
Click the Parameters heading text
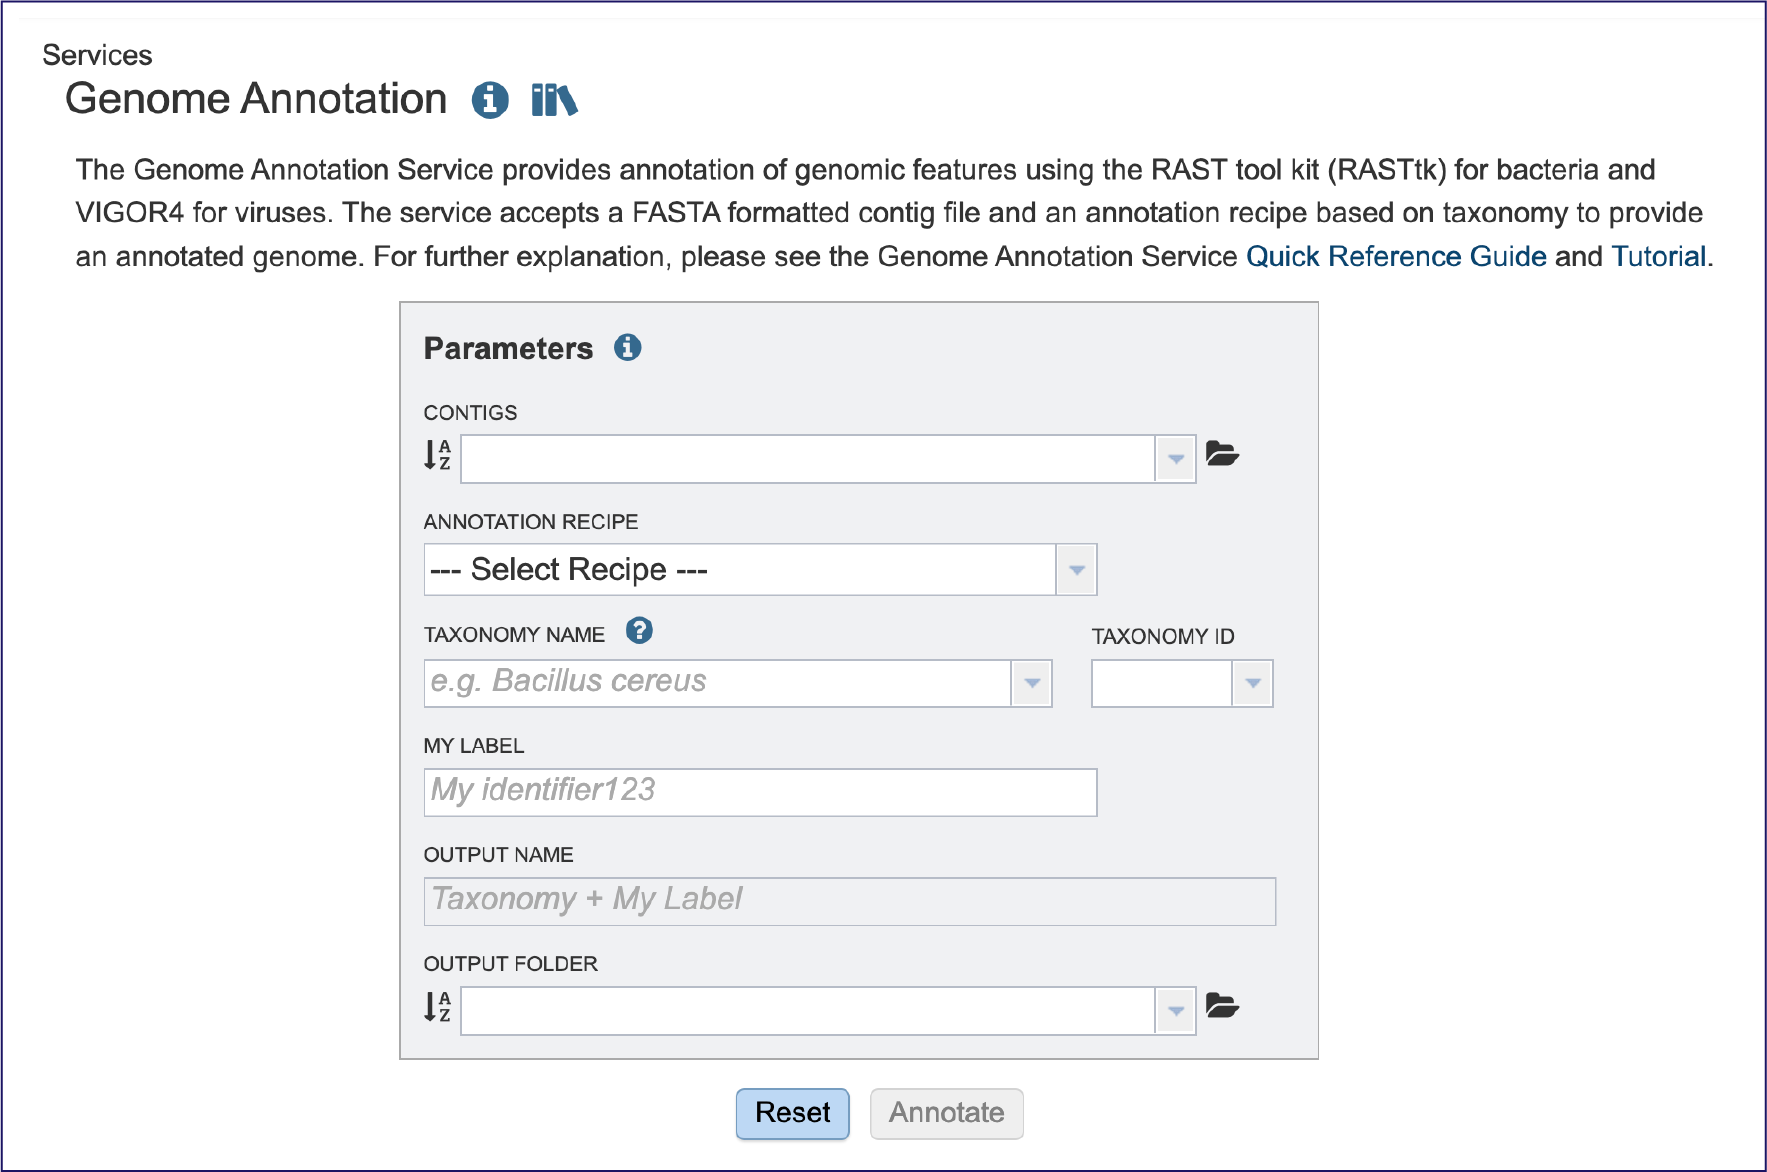(x=508, y=348)
